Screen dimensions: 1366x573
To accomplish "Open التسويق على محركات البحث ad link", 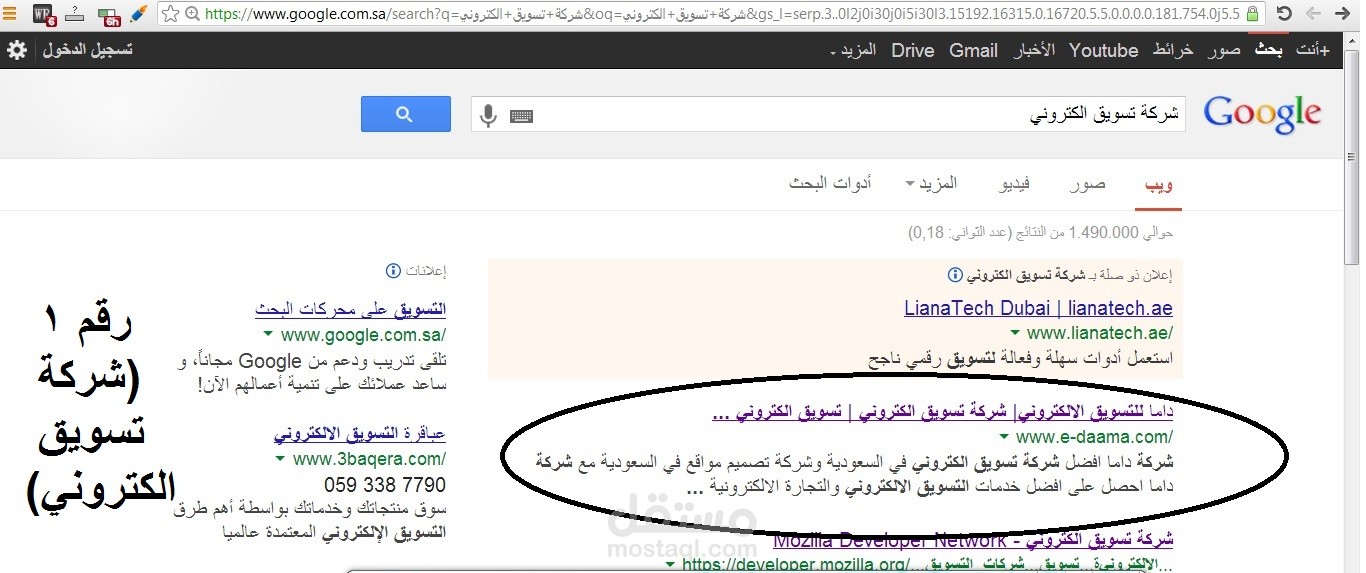I will (350, 310).
